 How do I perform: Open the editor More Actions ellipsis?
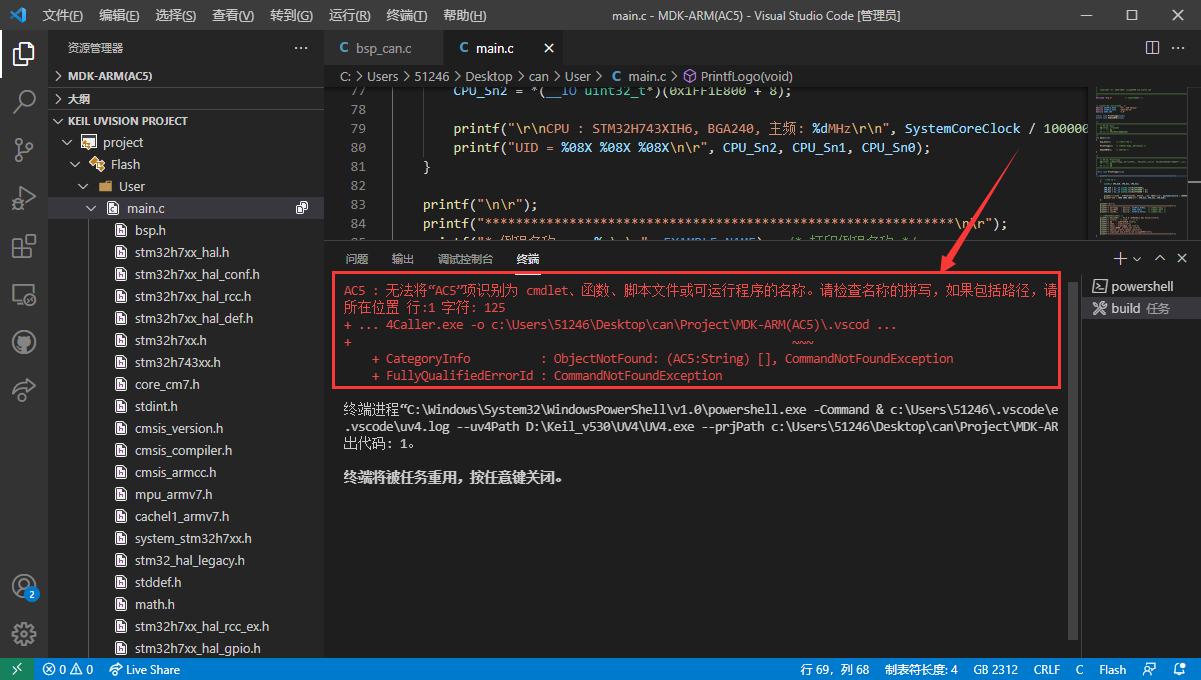pos(1179,47)
